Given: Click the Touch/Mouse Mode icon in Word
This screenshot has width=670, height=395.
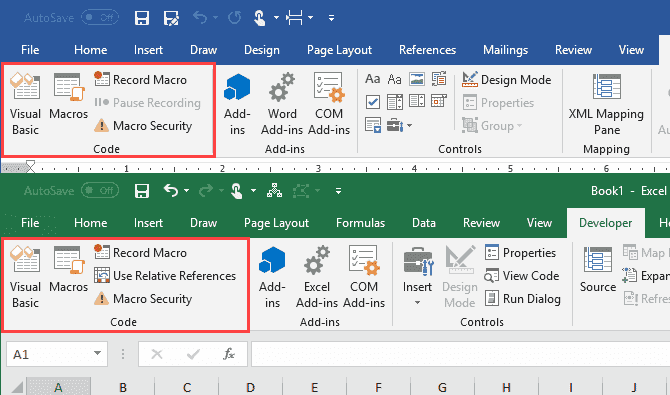Looking at the screenshot, I should tap(259, 18).
